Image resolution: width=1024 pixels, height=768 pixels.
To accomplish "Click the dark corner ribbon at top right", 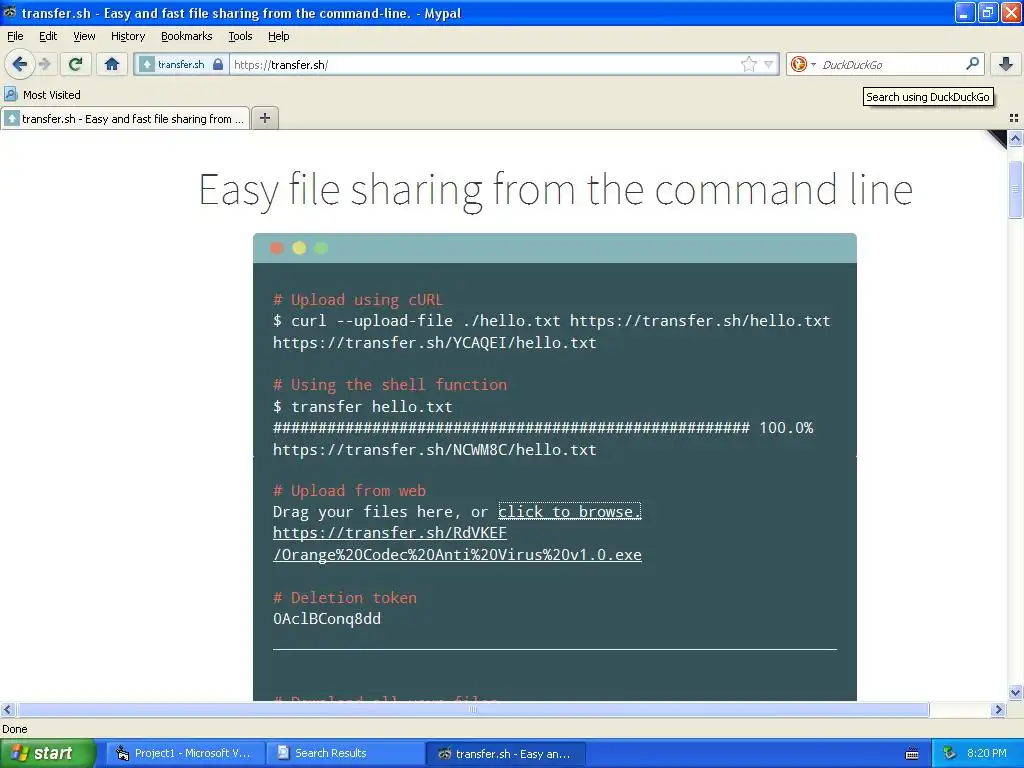I will [x=997, y=139].
